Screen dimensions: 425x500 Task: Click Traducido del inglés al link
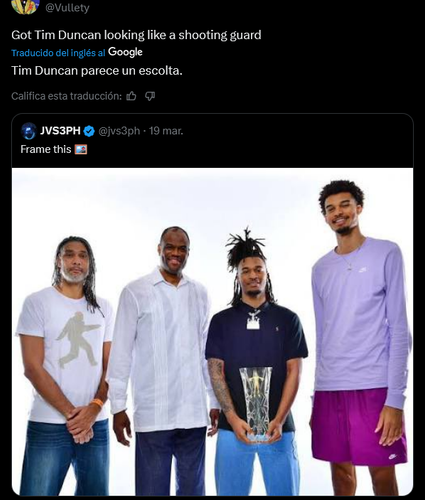58,53
